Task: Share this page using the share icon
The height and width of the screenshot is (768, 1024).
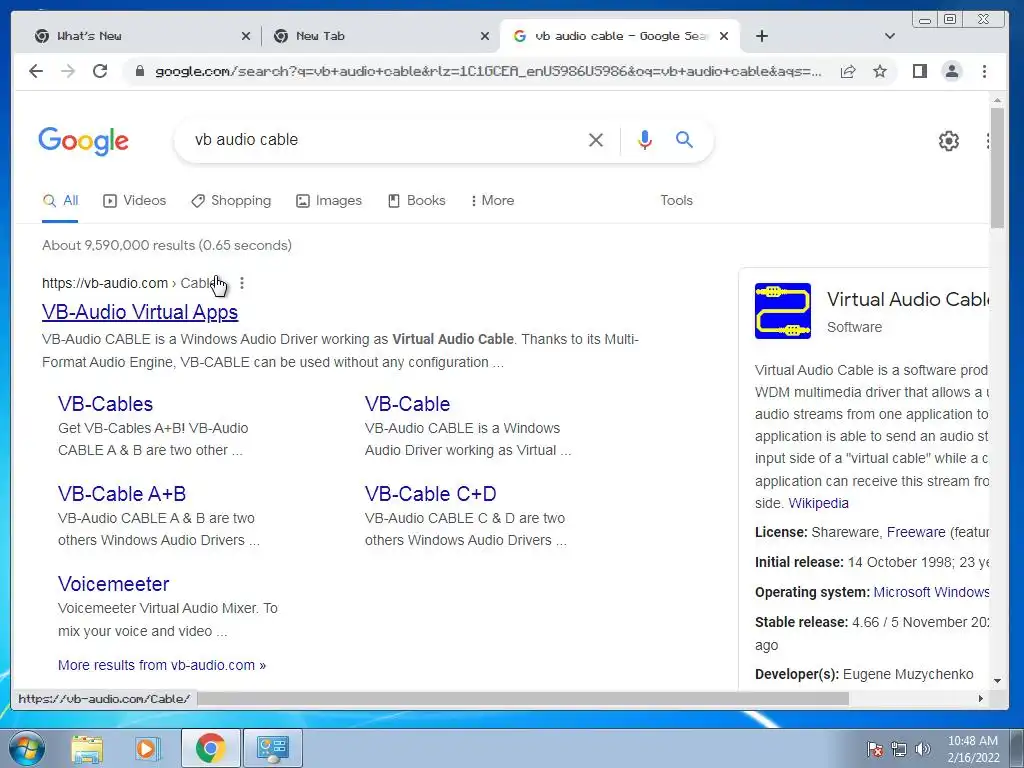Action: click(848, 71)
